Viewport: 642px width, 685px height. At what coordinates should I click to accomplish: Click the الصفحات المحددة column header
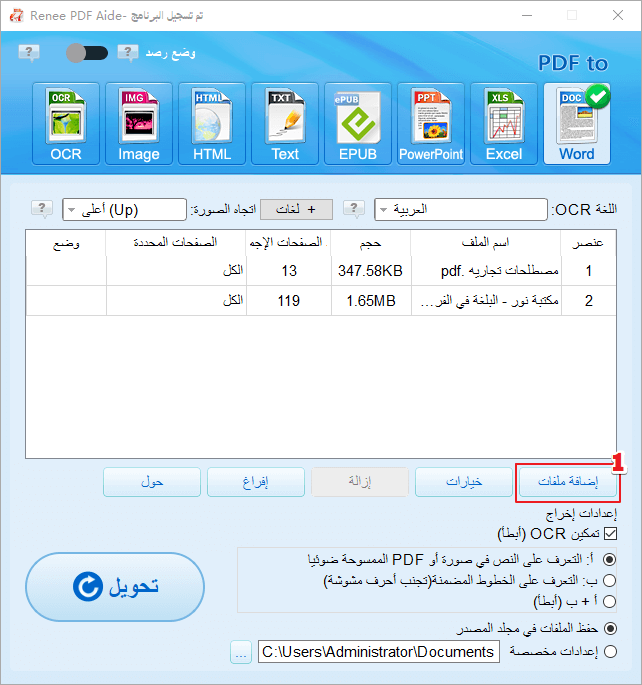(176, 242)
